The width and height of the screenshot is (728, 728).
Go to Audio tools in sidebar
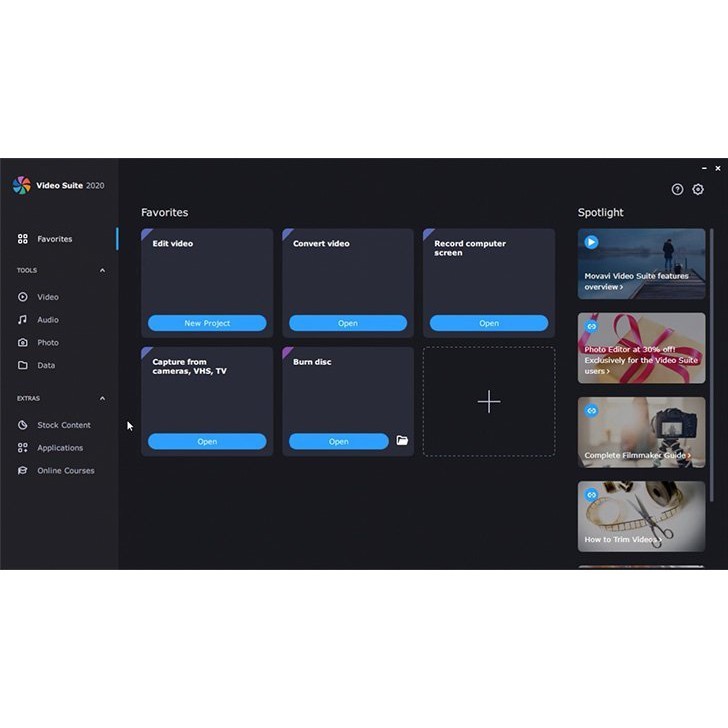tap(47, 320)
